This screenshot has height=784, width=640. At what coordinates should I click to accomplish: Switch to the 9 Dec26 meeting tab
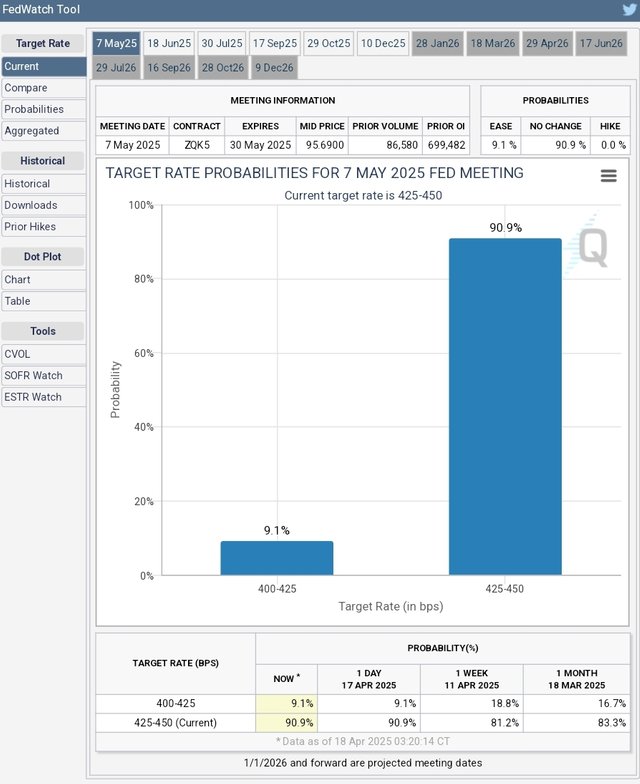pos(274,68)
